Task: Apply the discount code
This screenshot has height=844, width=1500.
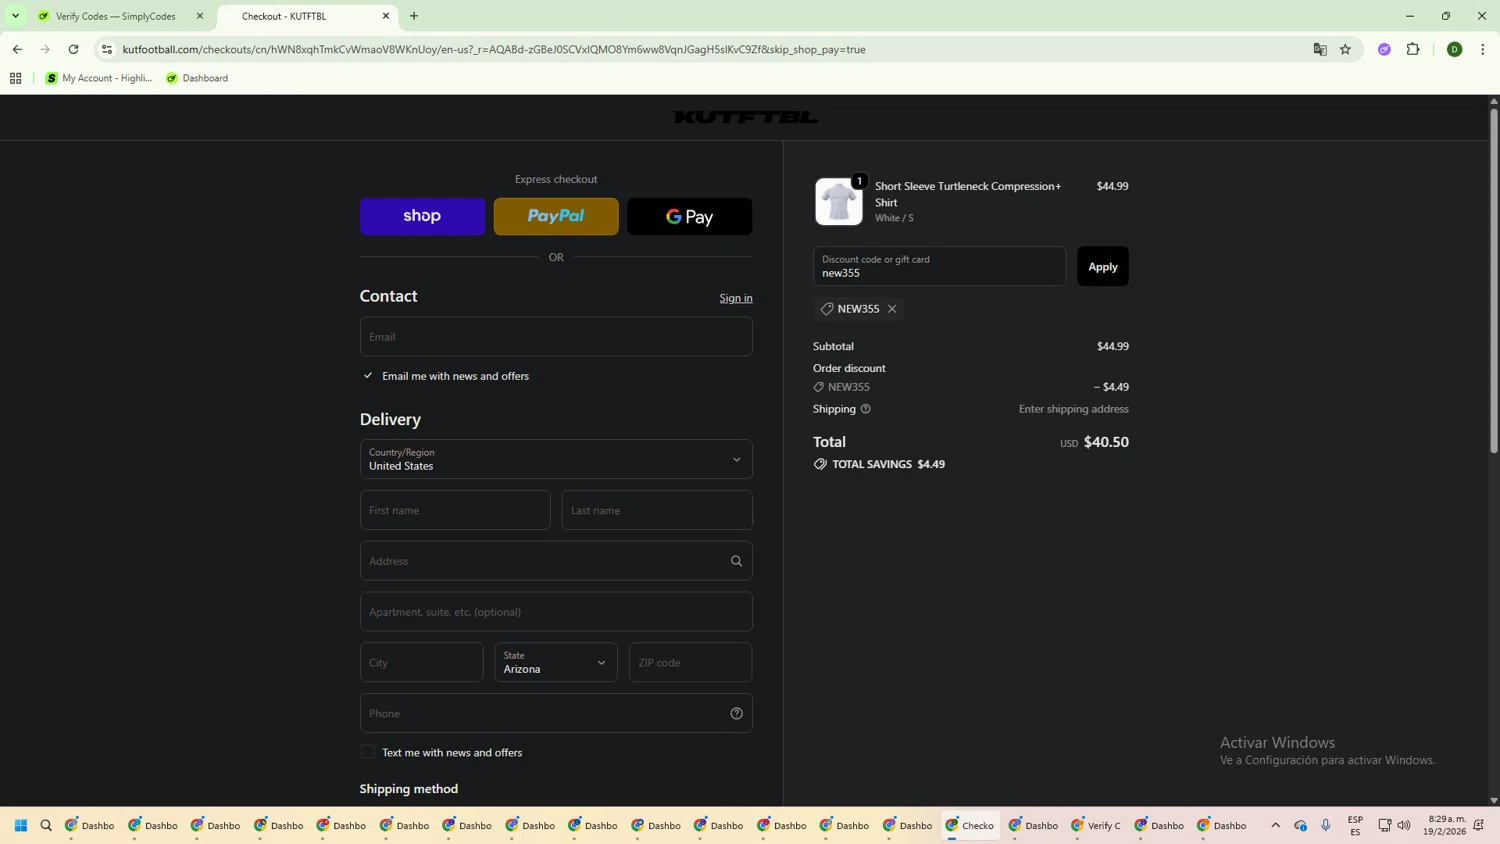Action: [x=1102, y=266]
